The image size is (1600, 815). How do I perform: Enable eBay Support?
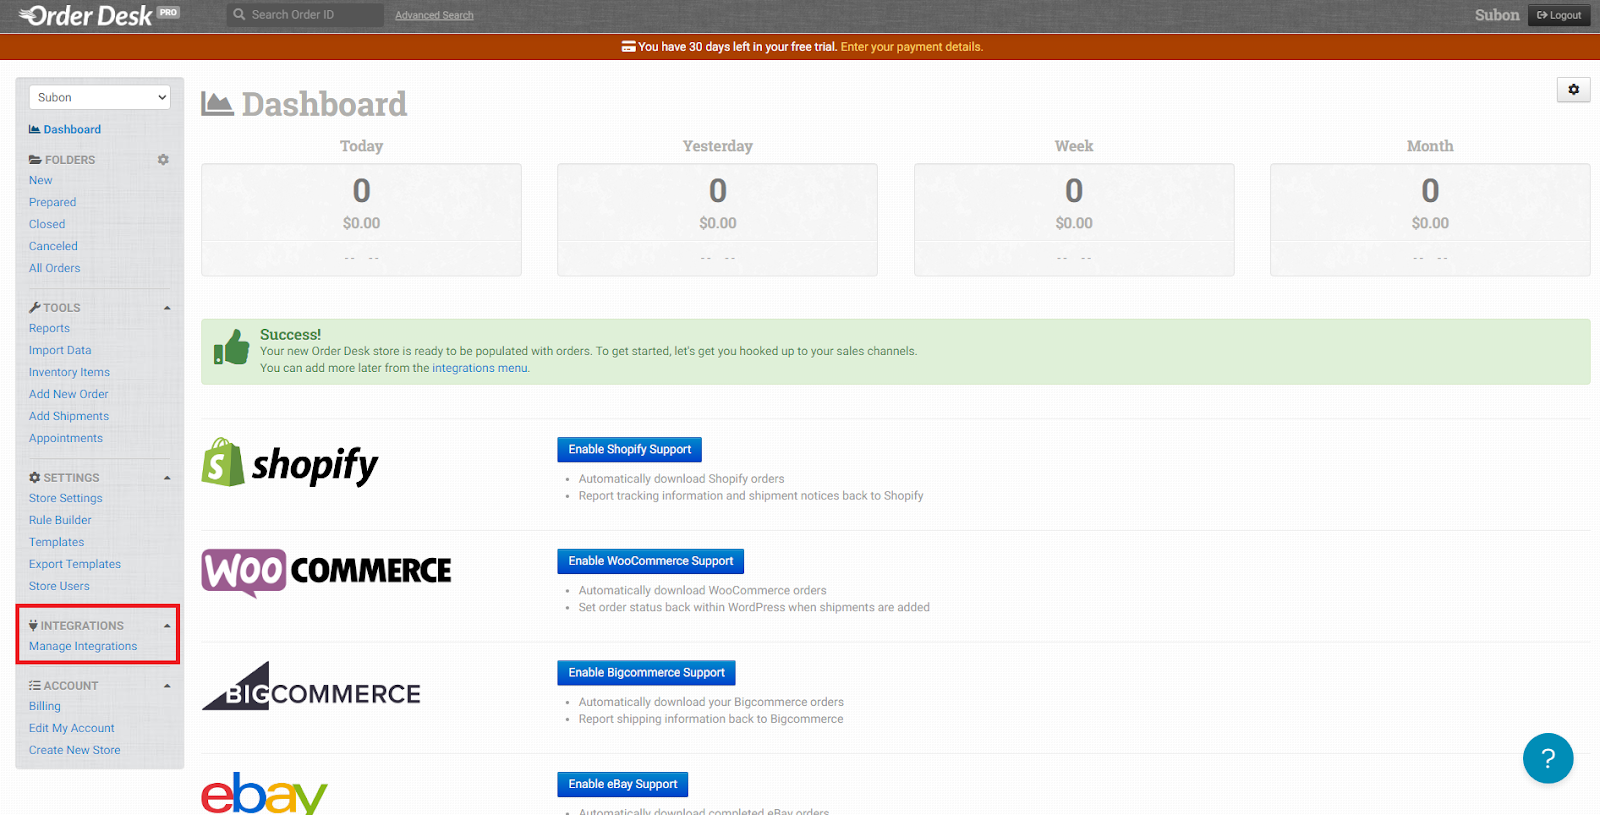[623, 785]
